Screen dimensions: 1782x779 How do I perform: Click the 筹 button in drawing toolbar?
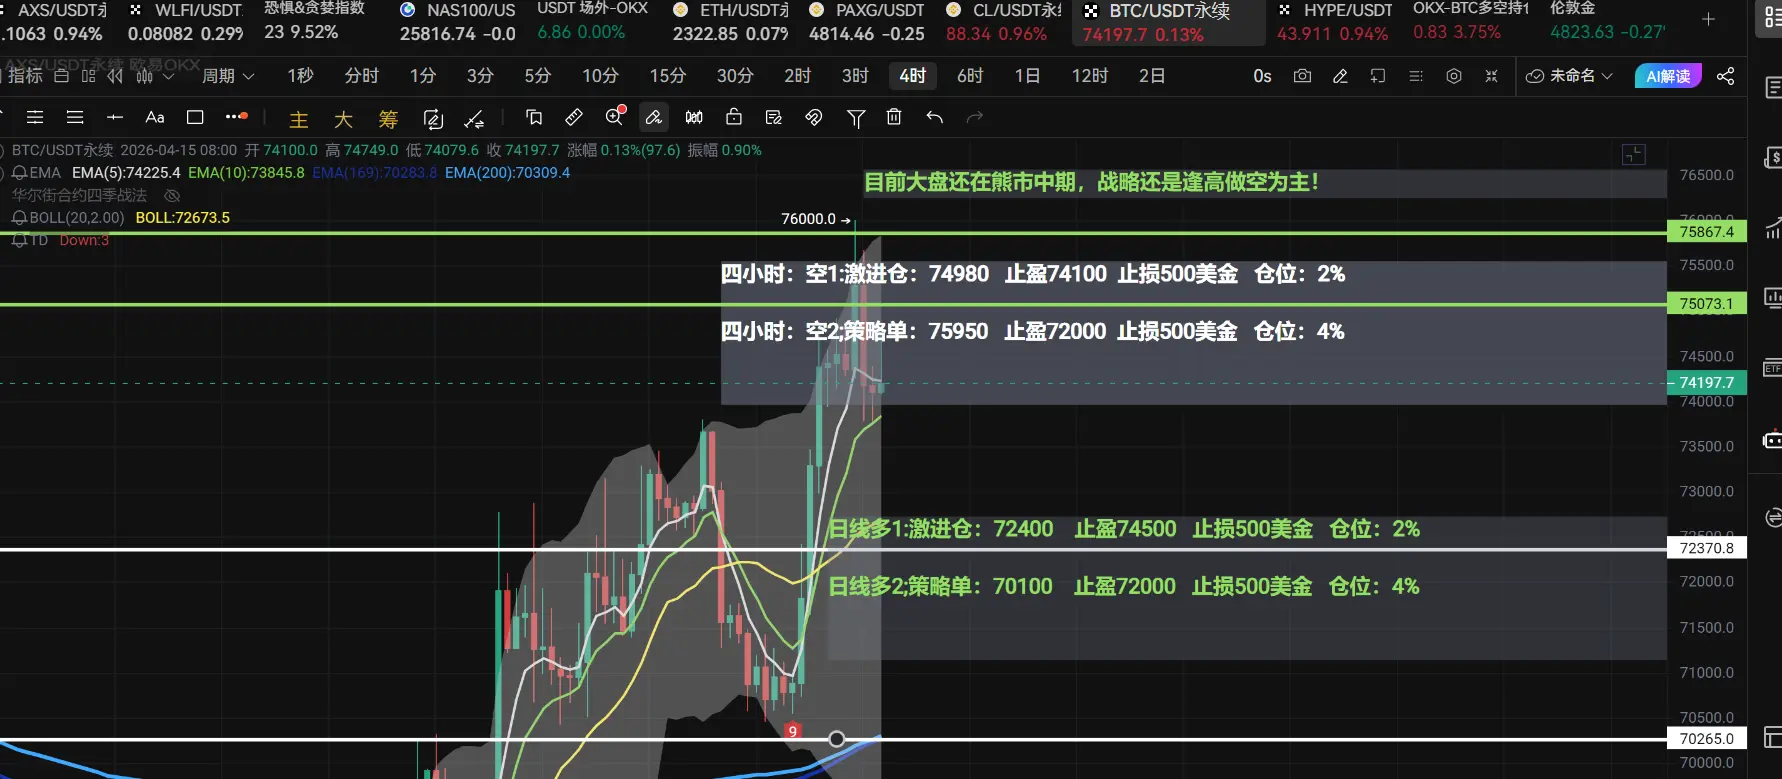[x=388, y=120]
